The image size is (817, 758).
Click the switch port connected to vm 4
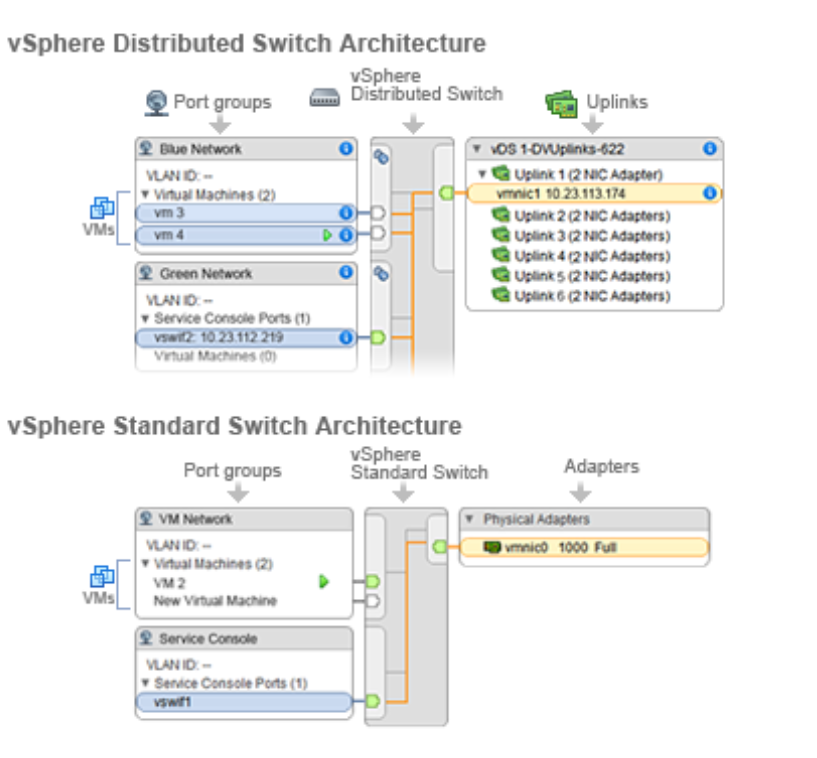(378, 233)
